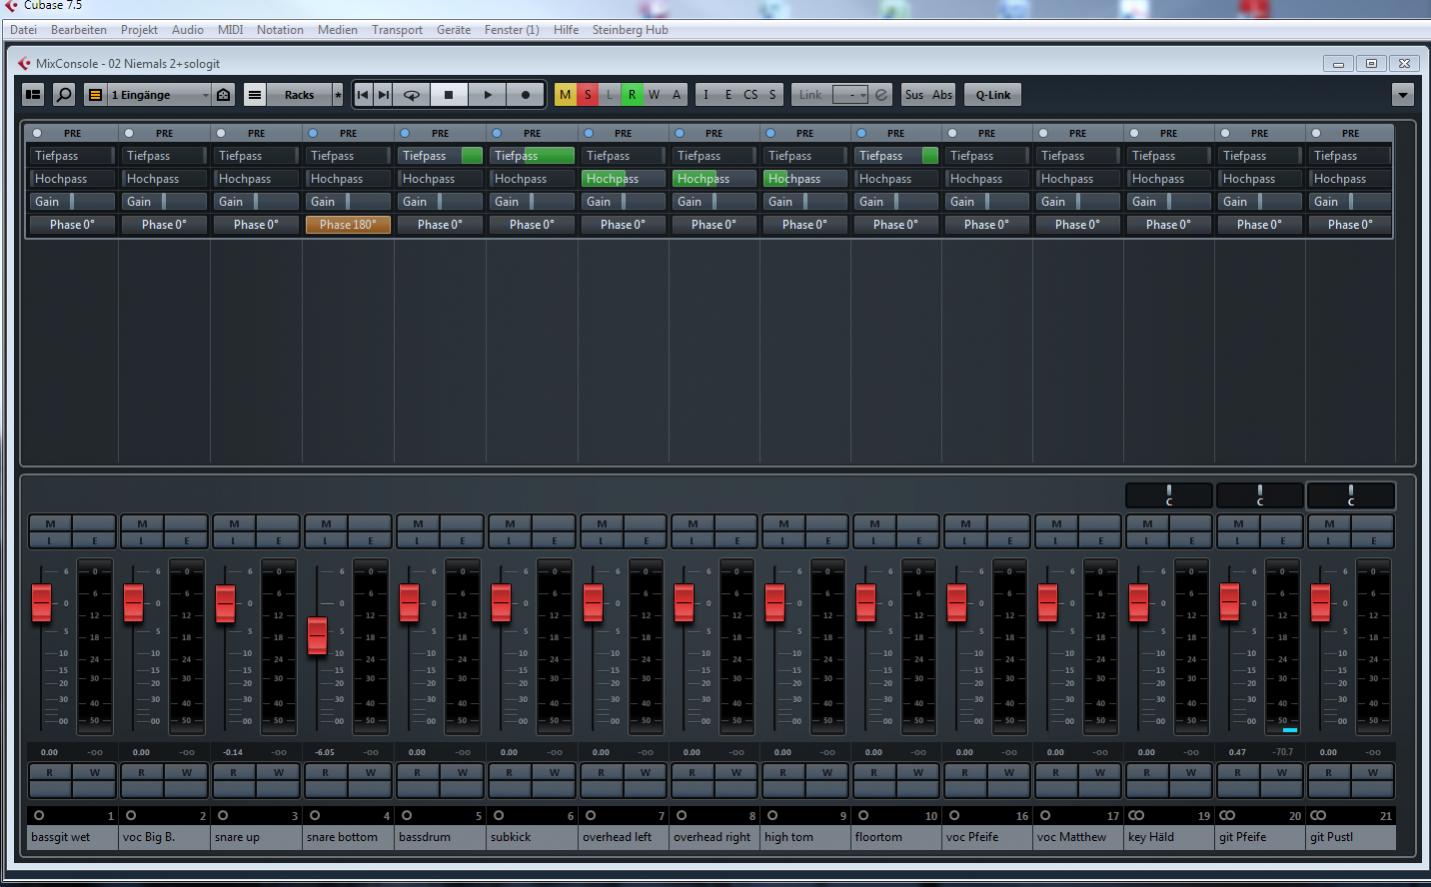The height and width of the screenshot is (887, 1431).
Task: Start playback with the Play button
Action: [487, 95]
